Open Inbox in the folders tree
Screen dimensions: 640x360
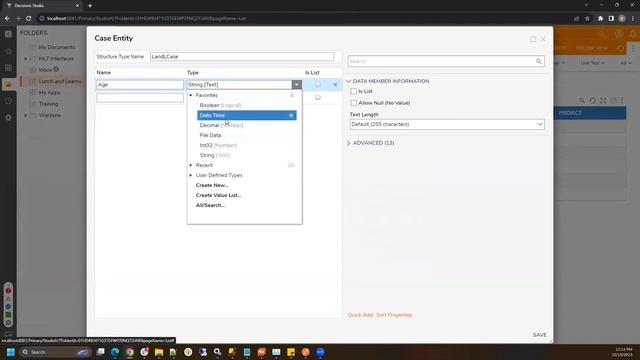45,70
